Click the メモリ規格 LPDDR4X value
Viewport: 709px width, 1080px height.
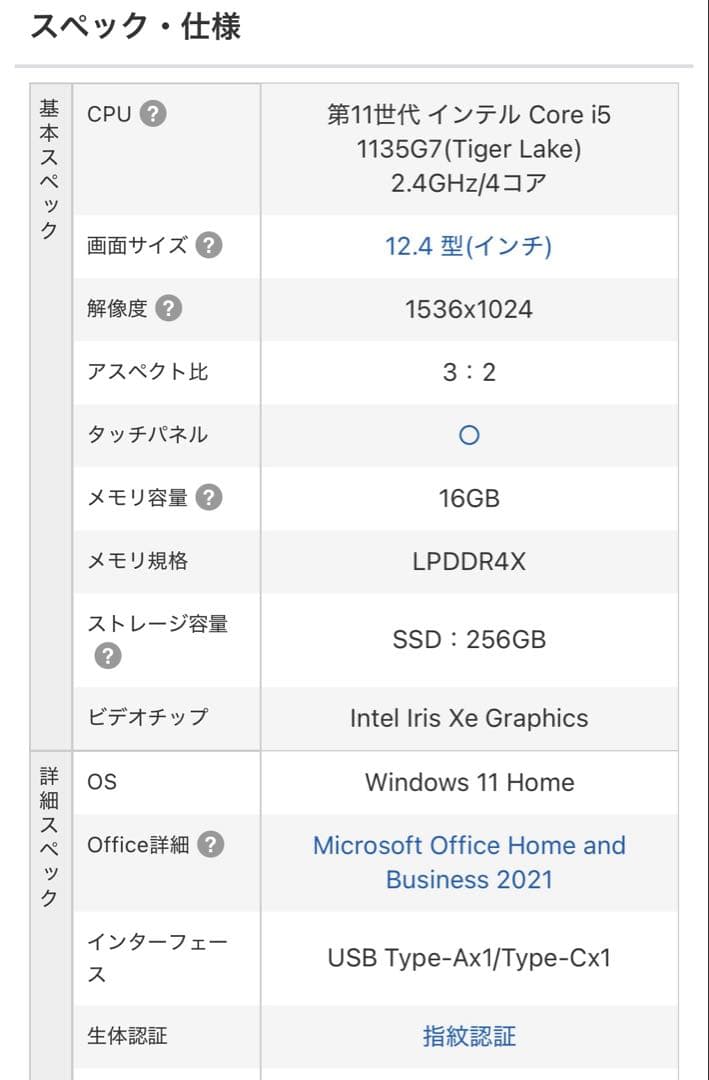pyautogui.click(x=470, y=560)
